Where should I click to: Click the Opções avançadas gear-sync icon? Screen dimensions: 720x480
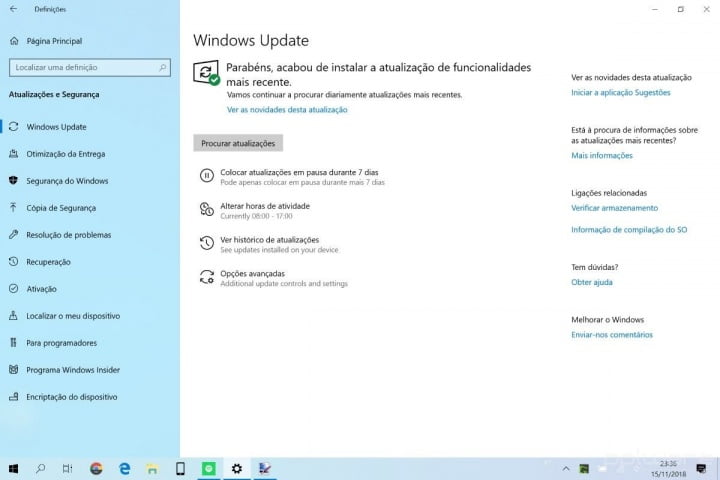(207, 277)
